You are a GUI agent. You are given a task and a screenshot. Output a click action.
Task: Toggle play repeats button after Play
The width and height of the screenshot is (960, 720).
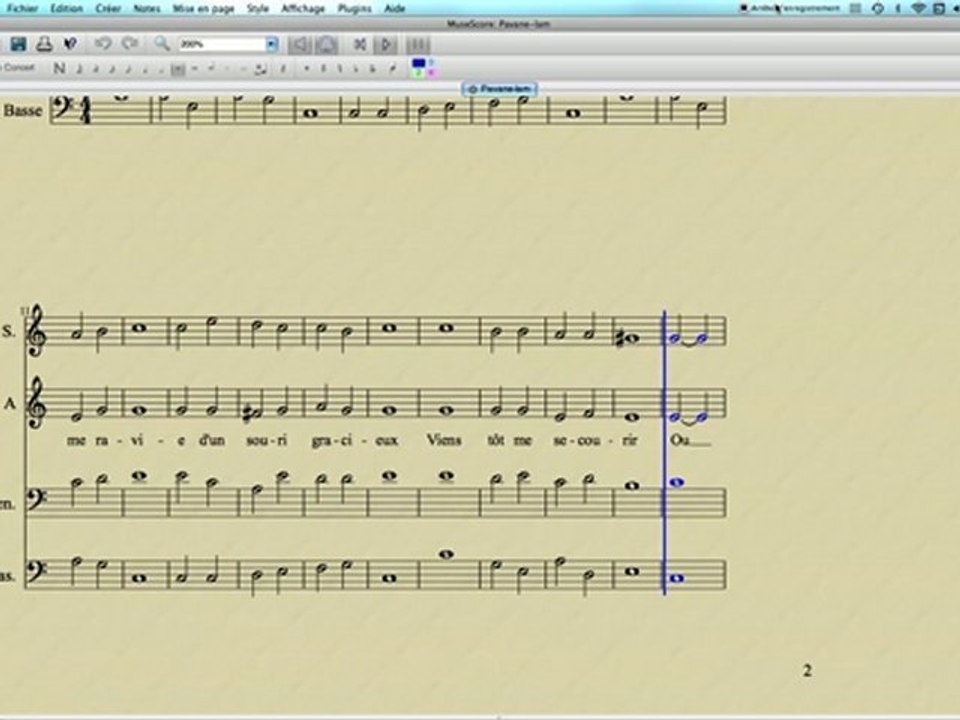(418, 44)
